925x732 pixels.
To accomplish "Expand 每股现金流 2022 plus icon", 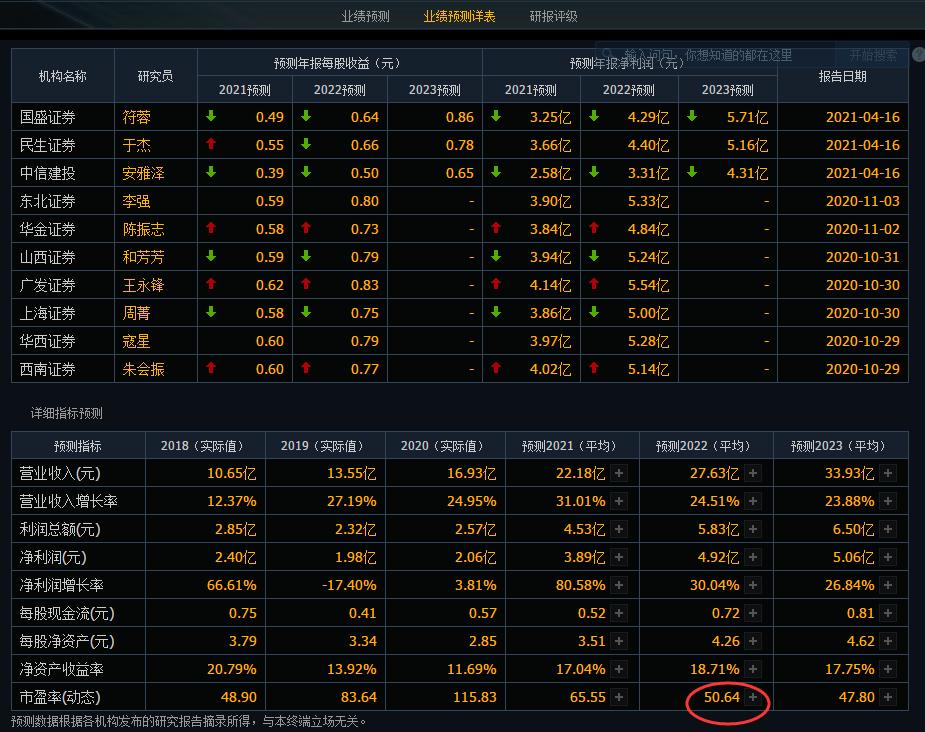I will click(x=753, y=613).
